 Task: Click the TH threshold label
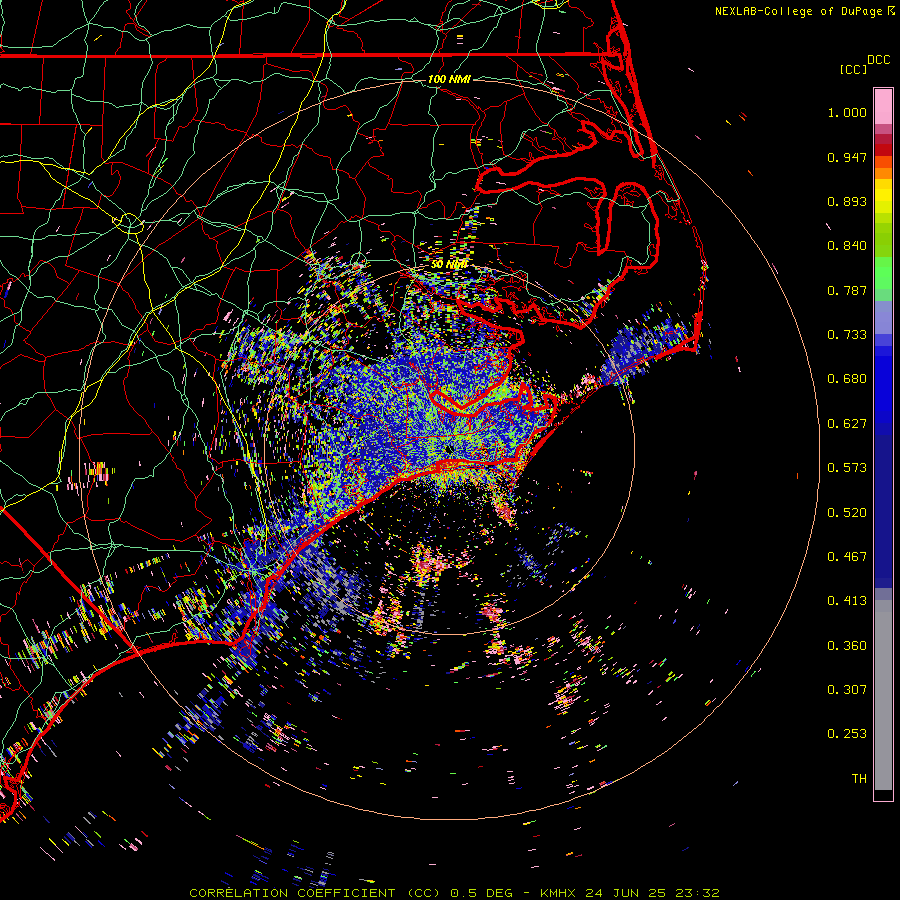pyautogui.click(x=859, y=779)
